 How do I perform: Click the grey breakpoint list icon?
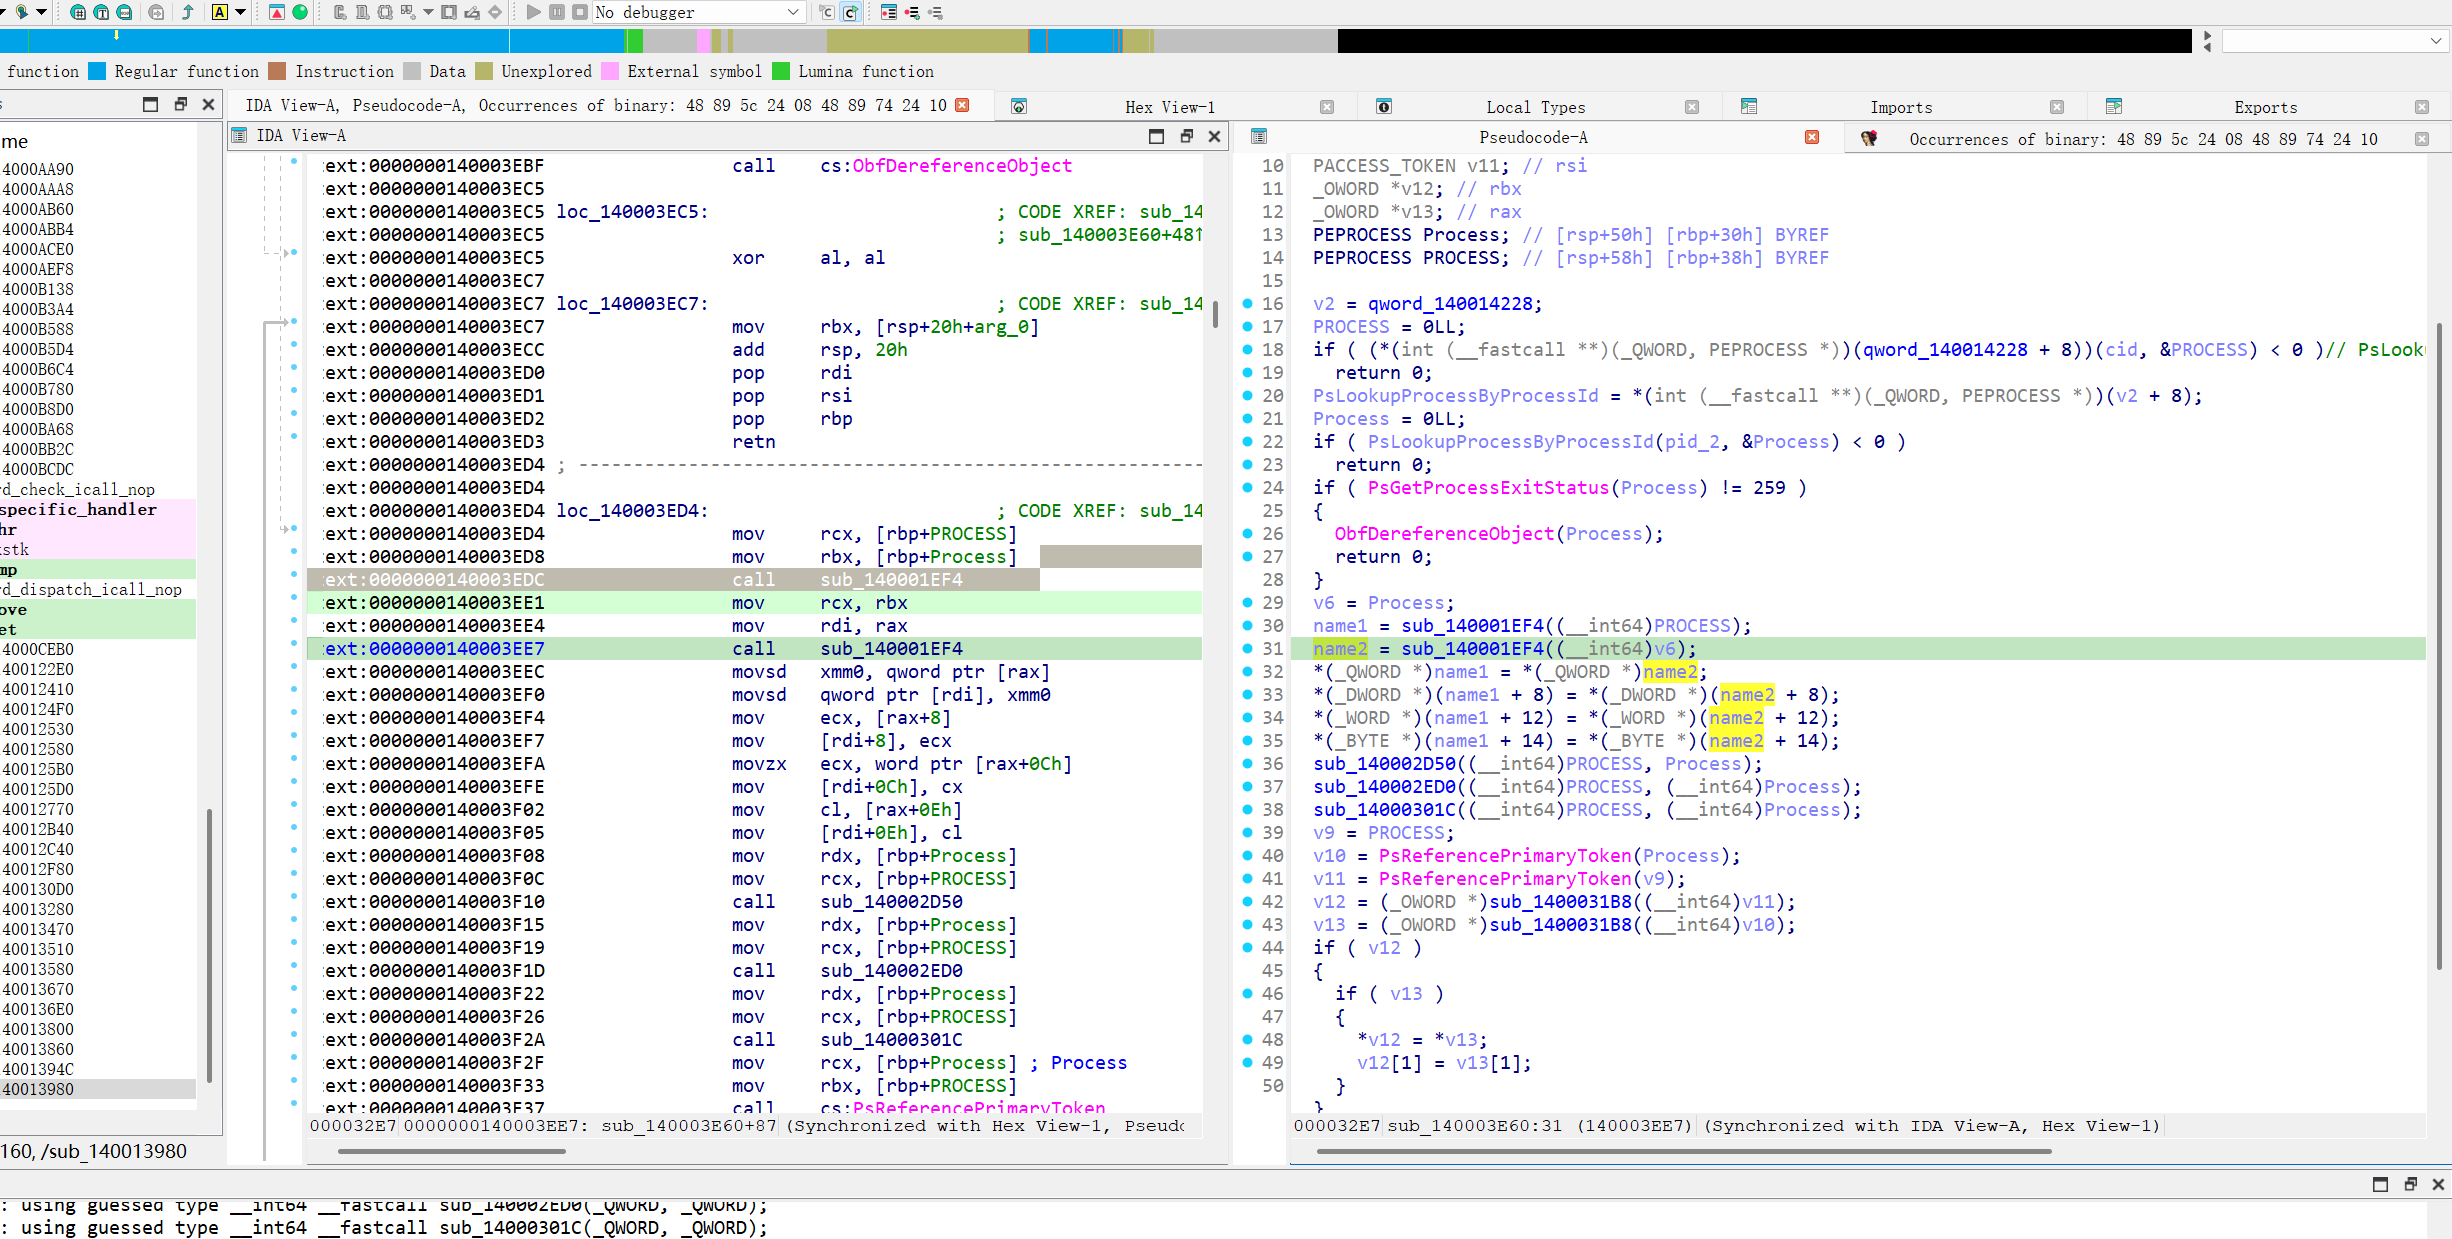click(935, 12)
